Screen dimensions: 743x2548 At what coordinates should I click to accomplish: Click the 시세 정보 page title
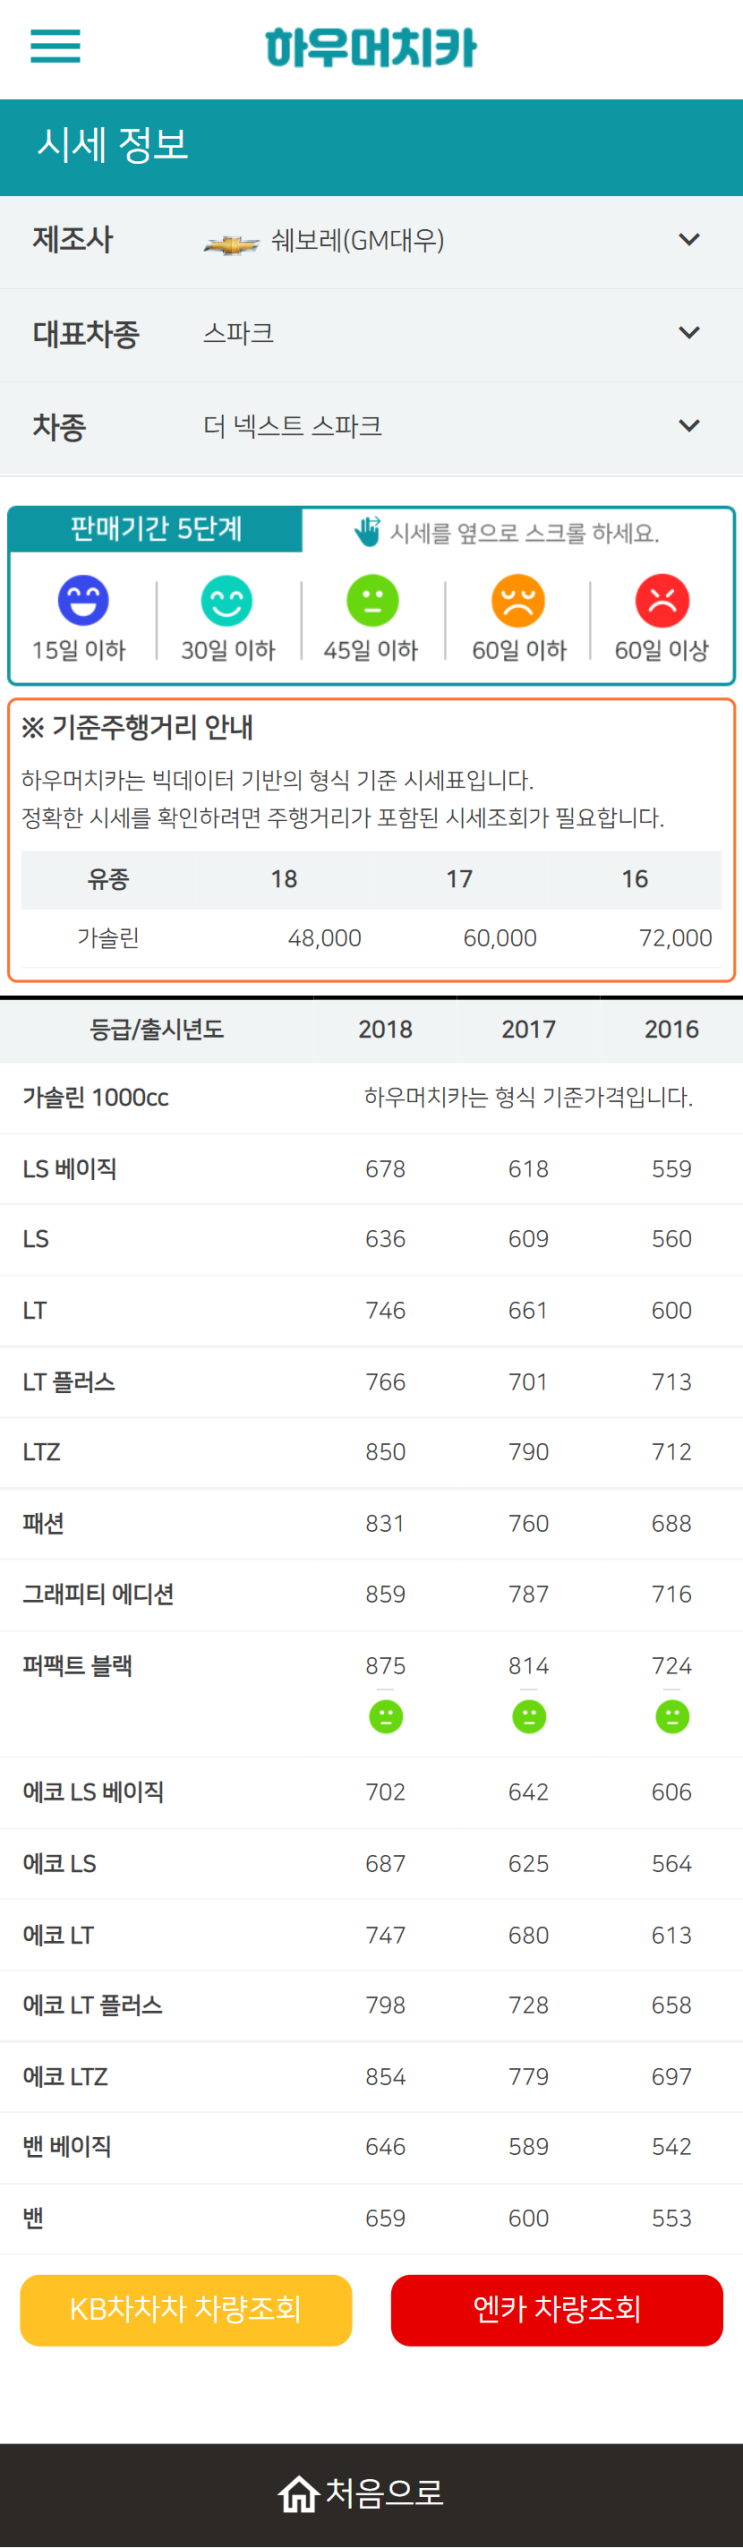click(113, 146)
